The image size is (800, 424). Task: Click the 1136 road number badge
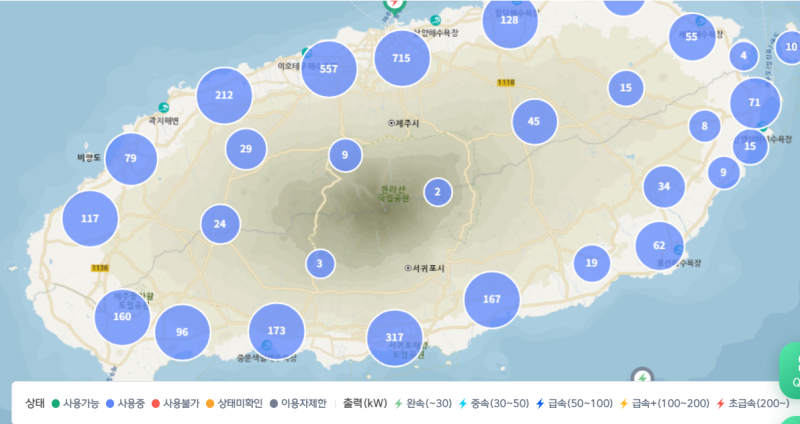(x=100, y=268)
